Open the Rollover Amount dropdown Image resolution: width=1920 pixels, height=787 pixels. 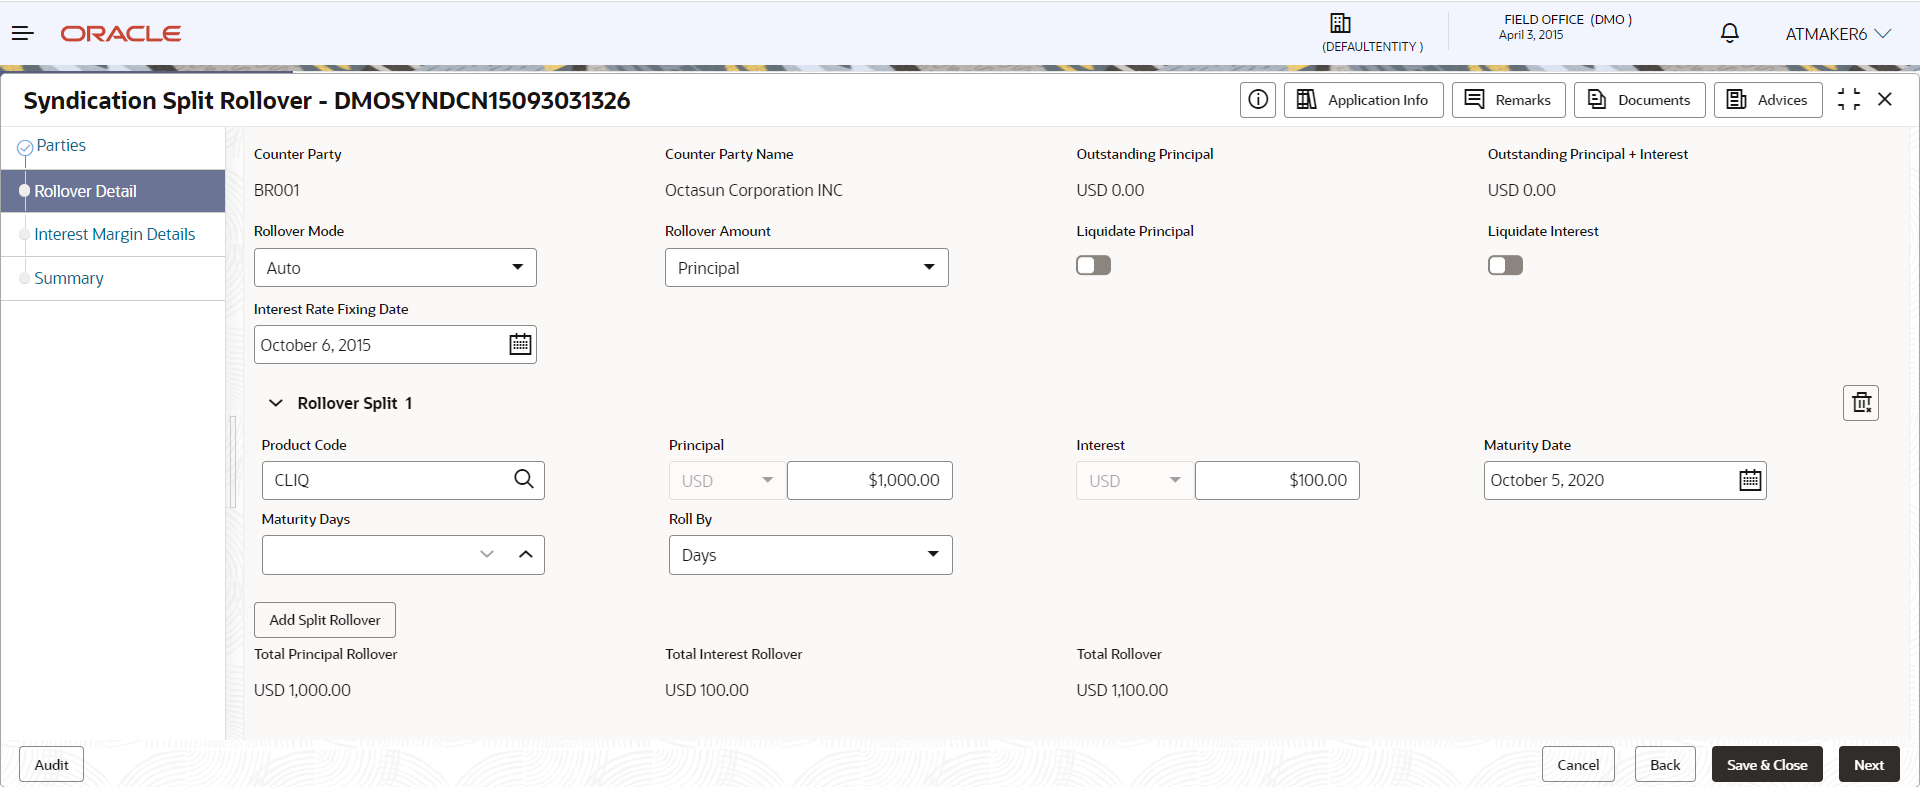pyautogui.click(x=807, y=268)
